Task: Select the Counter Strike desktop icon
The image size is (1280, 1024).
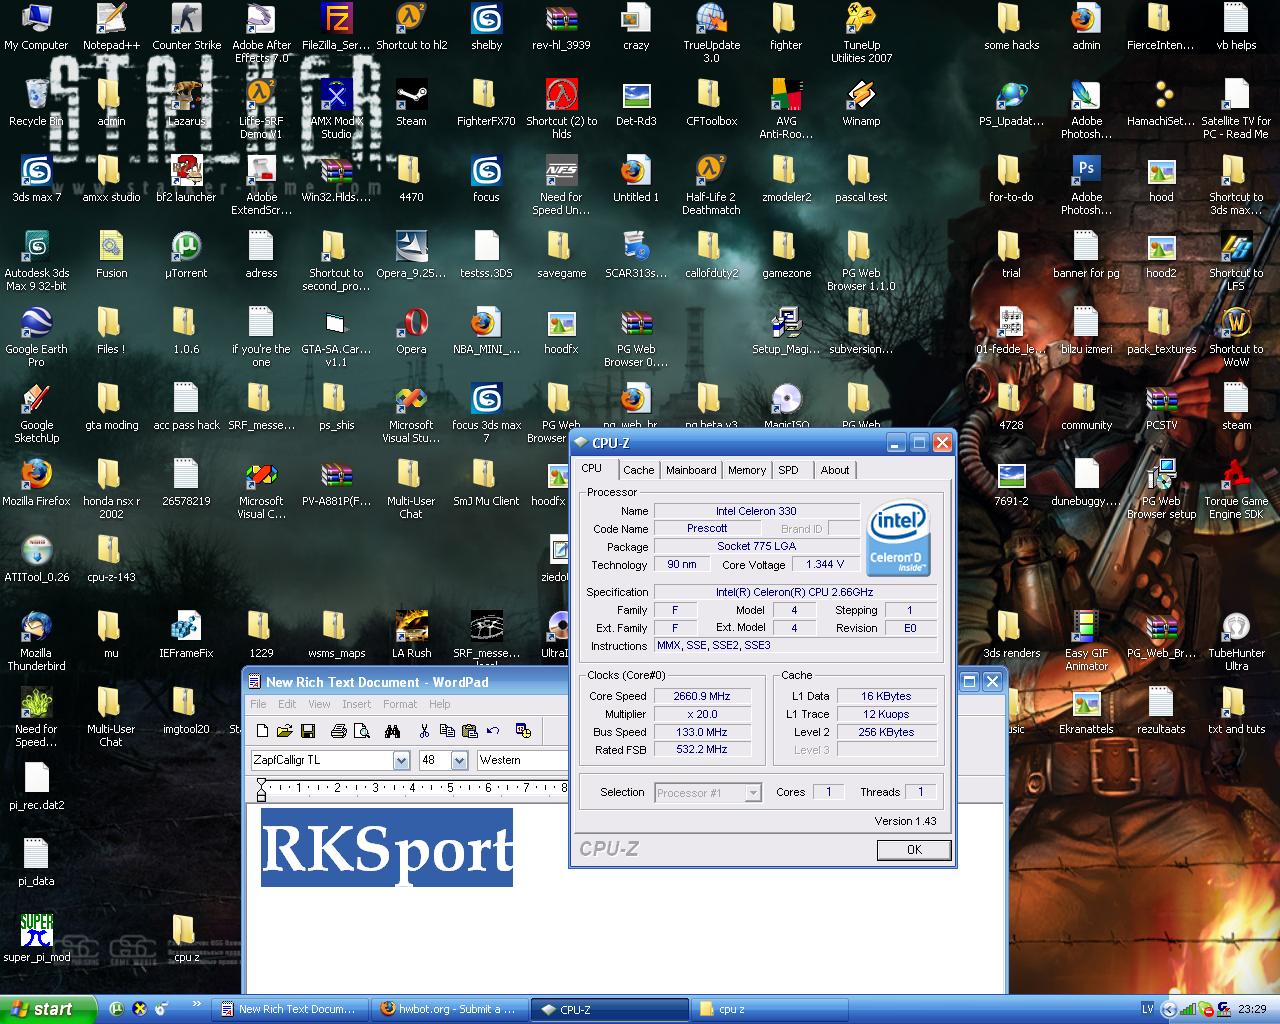Action: point(186,27)
